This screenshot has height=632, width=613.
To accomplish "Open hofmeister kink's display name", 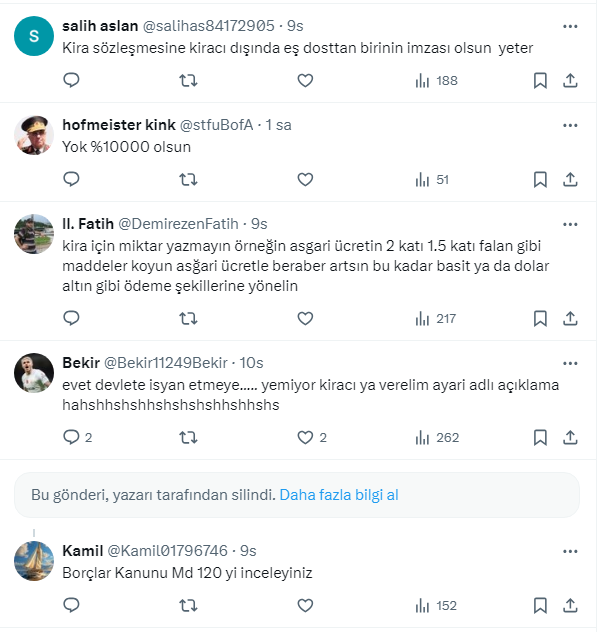I will click(x=118, y=125).
